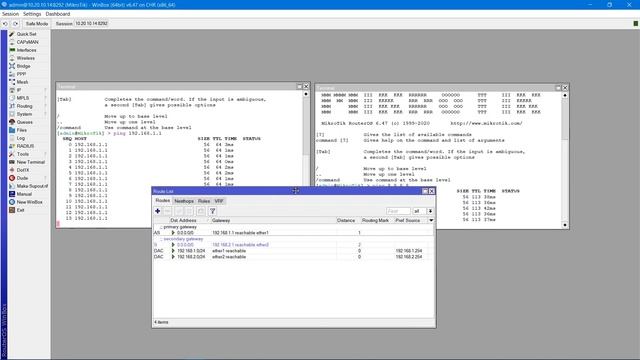The image size is (640, 360).
Task: Open the Wireless sidebar entry
Action: tap(25, 58)
